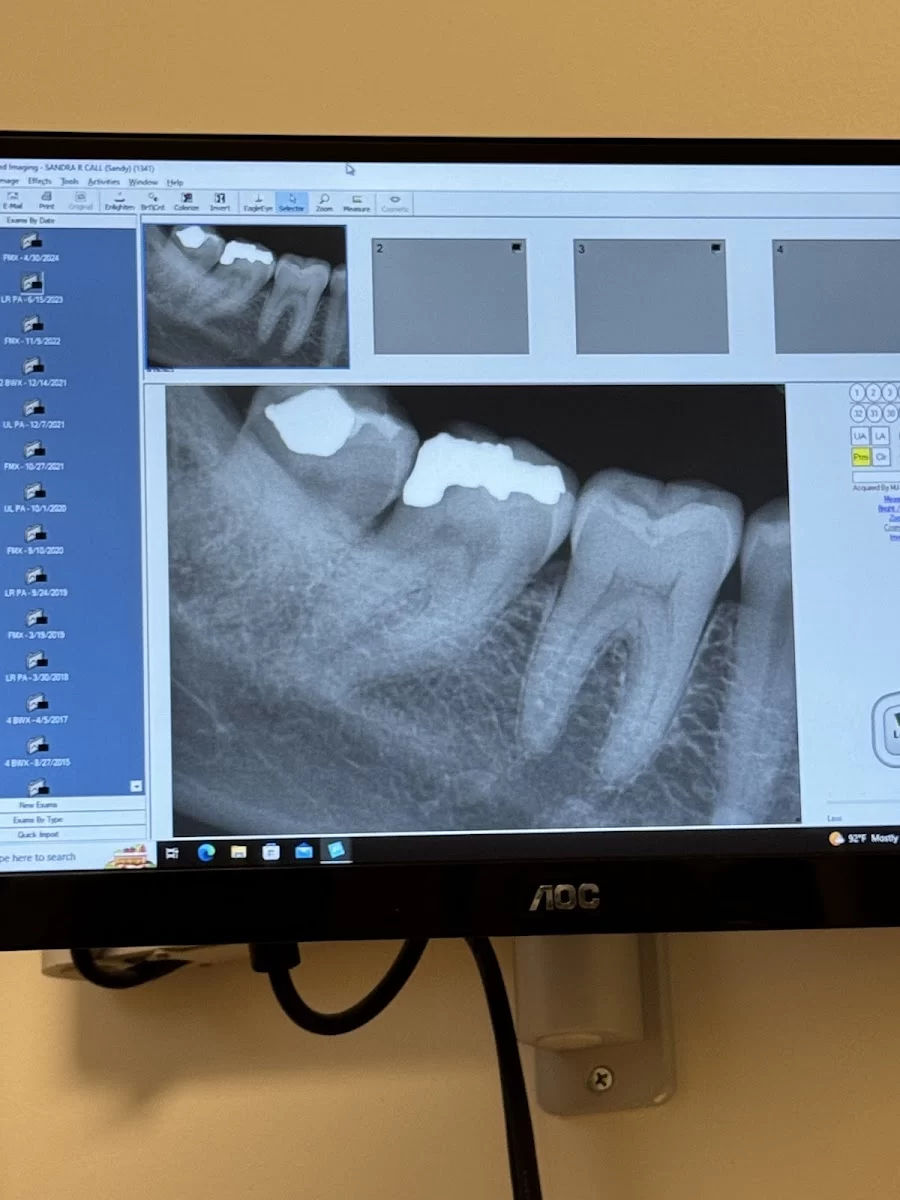The image size is (900, 1200).
Task: Open the Help menu
Action: 175,182
